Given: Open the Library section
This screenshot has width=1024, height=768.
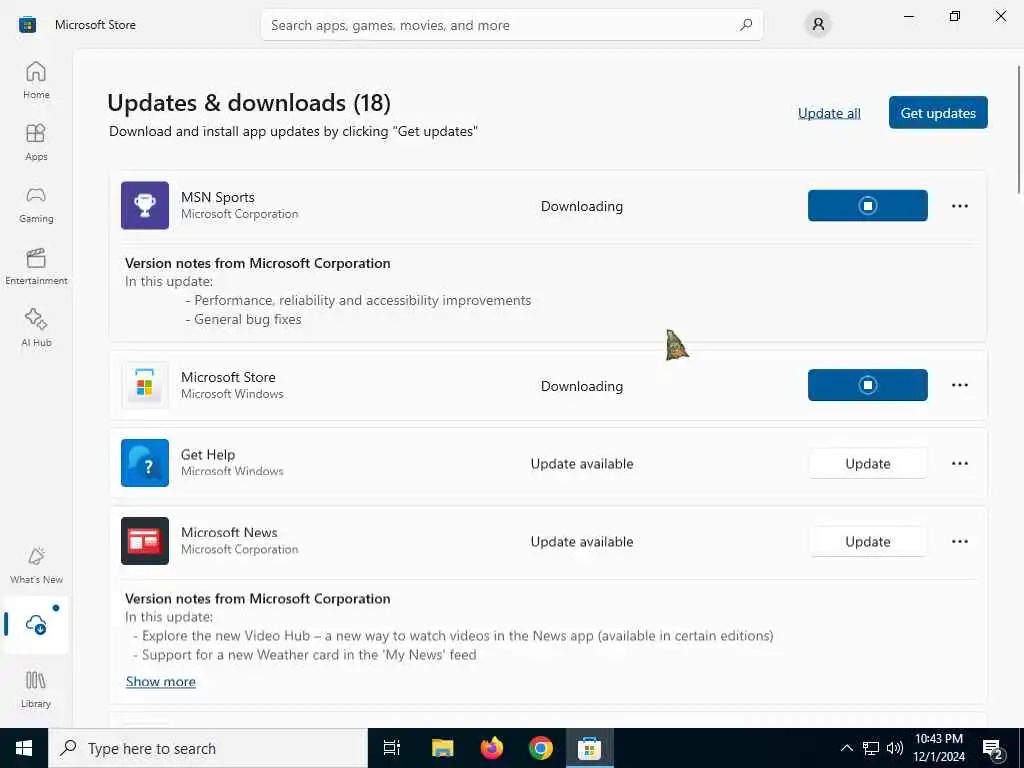Looking at the screenshot, I should pos(36,689).
